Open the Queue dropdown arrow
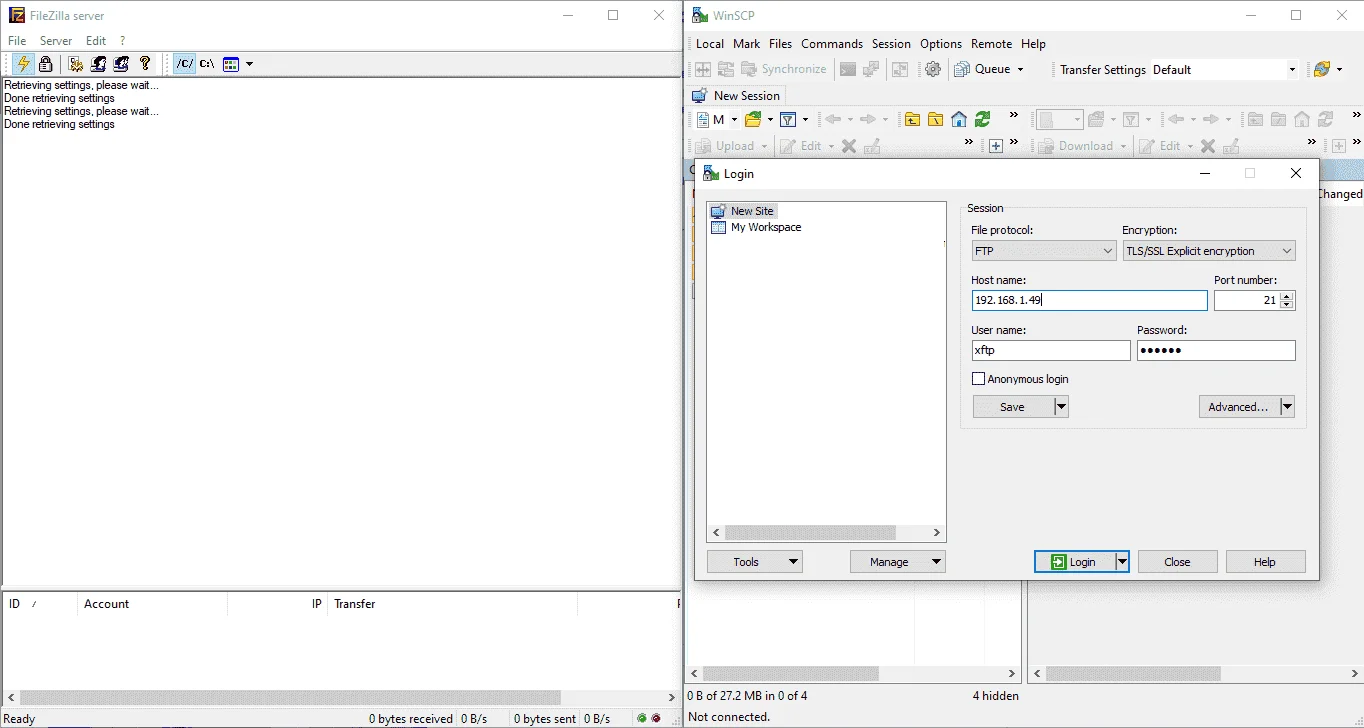Screen dimensions: 1364x728 (1020, 69)
